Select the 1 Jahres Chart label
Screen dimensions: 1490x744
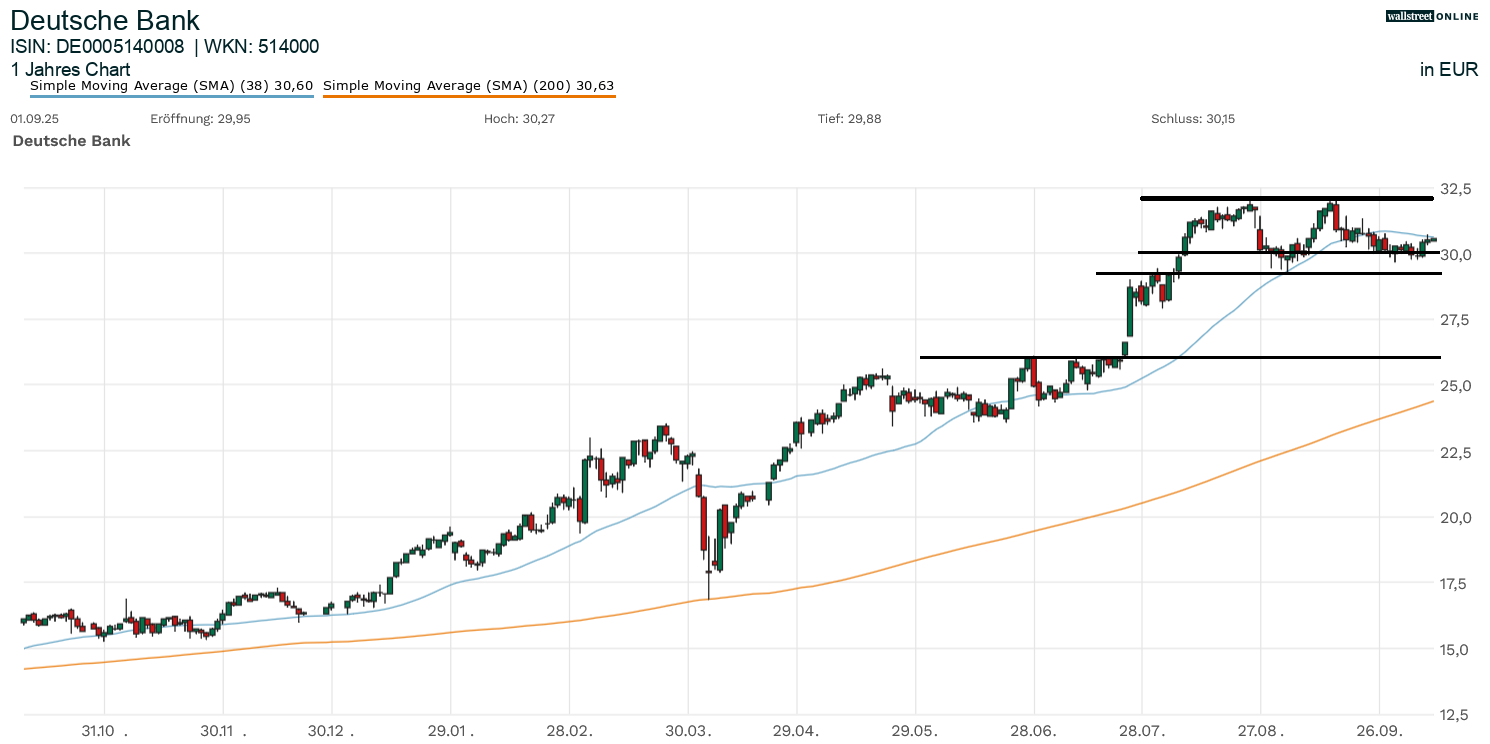click(70, 70)
